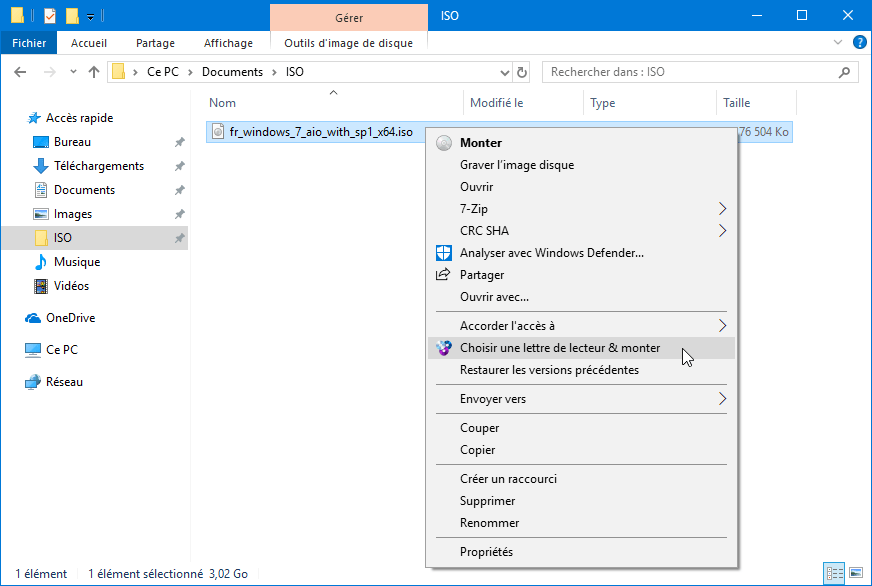Unpin ISO folder using its pin icon
The width and height of the screenshot is (872, 586).
[179, 238]
